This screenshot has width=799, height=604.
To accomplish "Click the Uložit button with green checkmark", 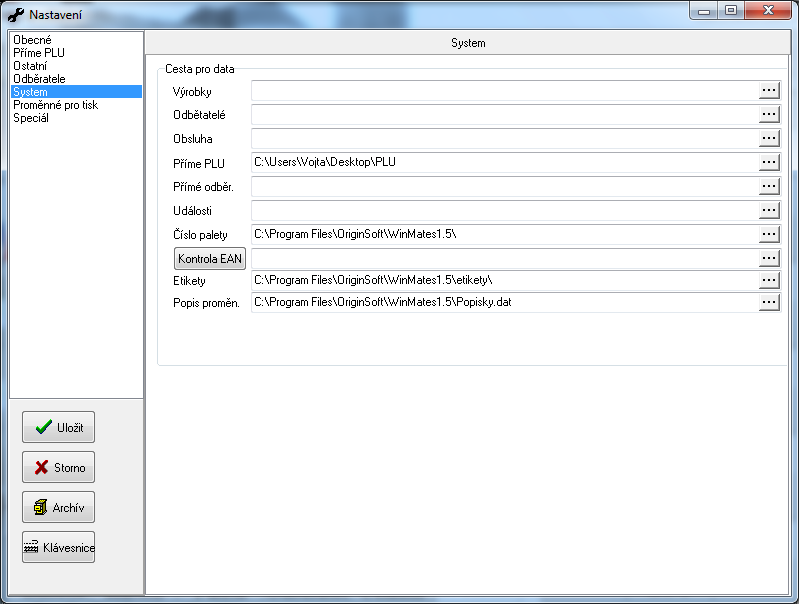I will (x=58, y=427).
